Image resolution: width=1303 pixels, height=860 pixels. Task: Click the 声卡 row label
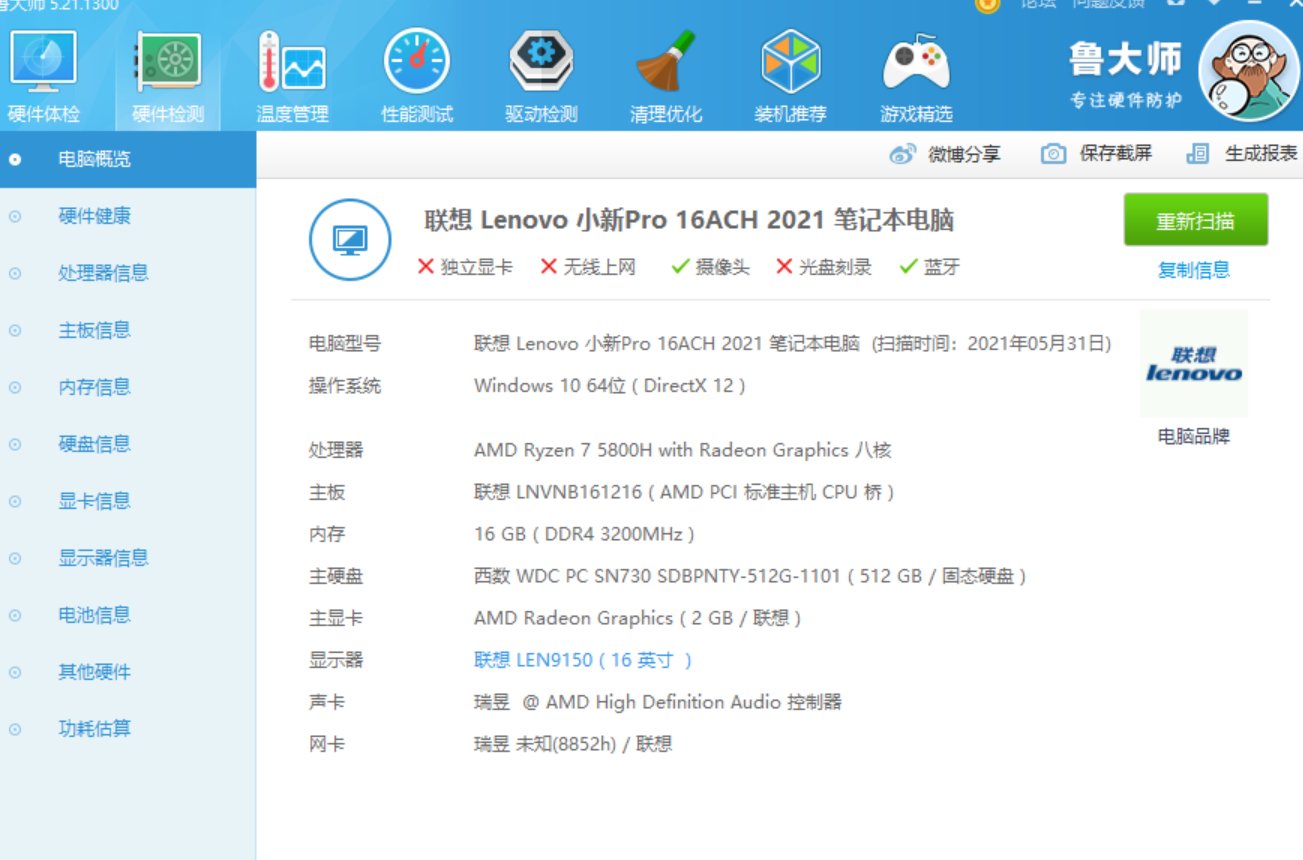tap(327, 702)
